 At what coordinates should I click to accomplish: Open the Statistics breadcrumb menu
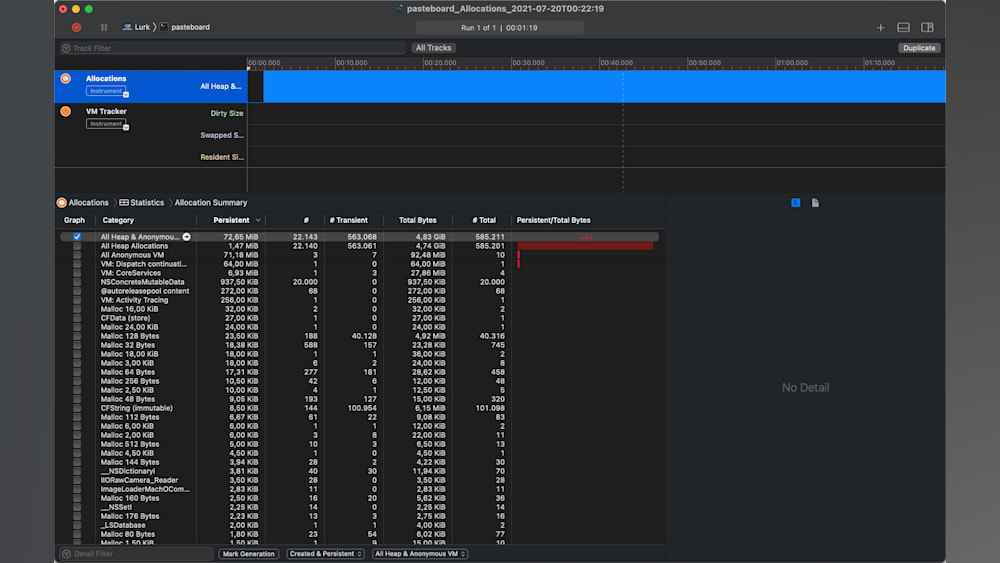pos(142,203)
